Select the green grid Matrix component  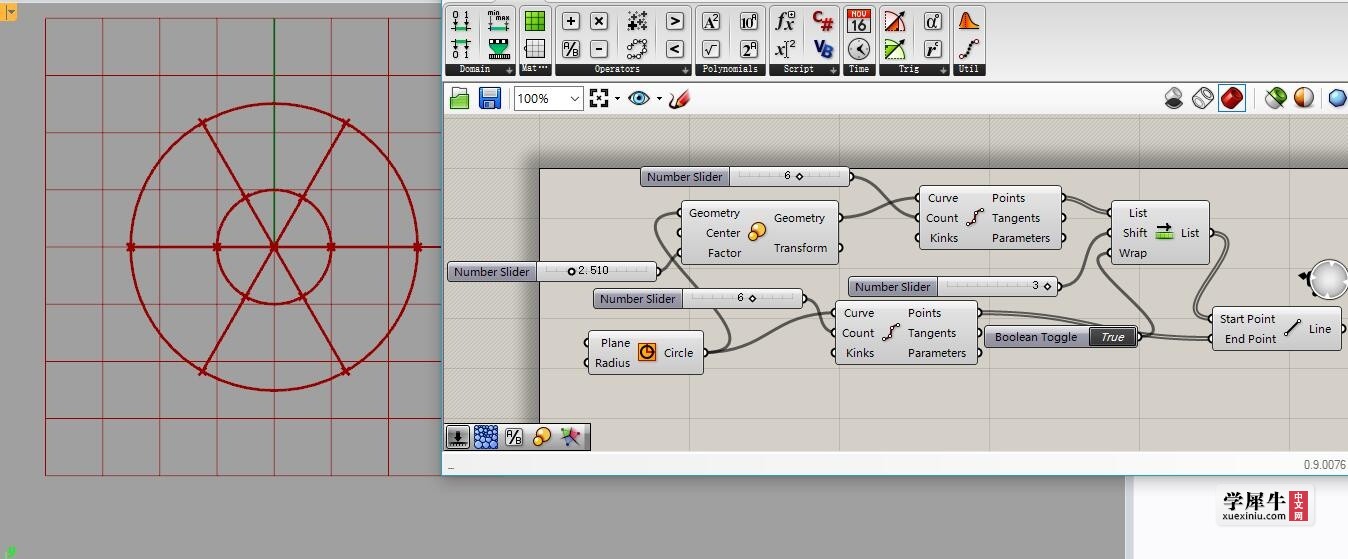pos(535,21)
